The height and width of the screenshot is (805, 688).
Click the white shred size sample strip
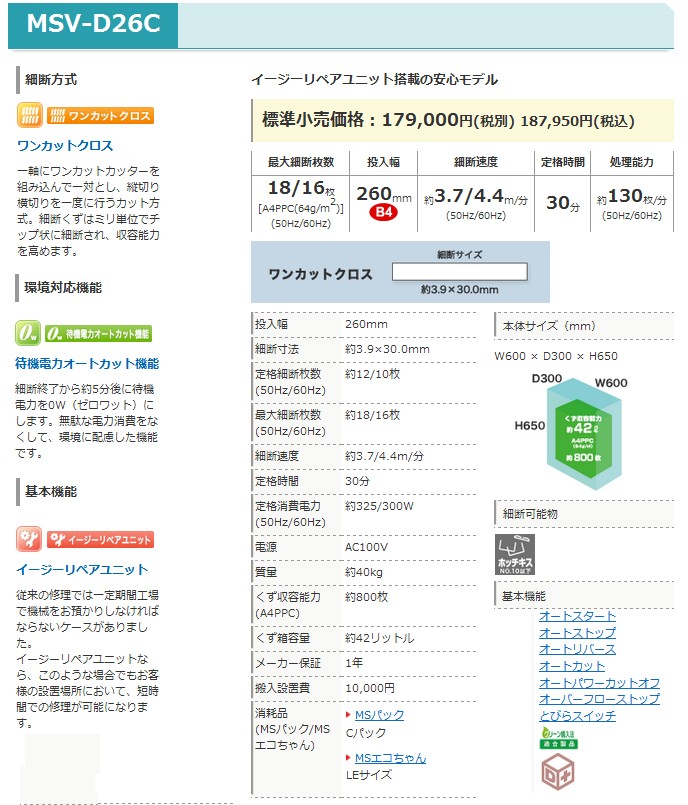click(460, 272)
